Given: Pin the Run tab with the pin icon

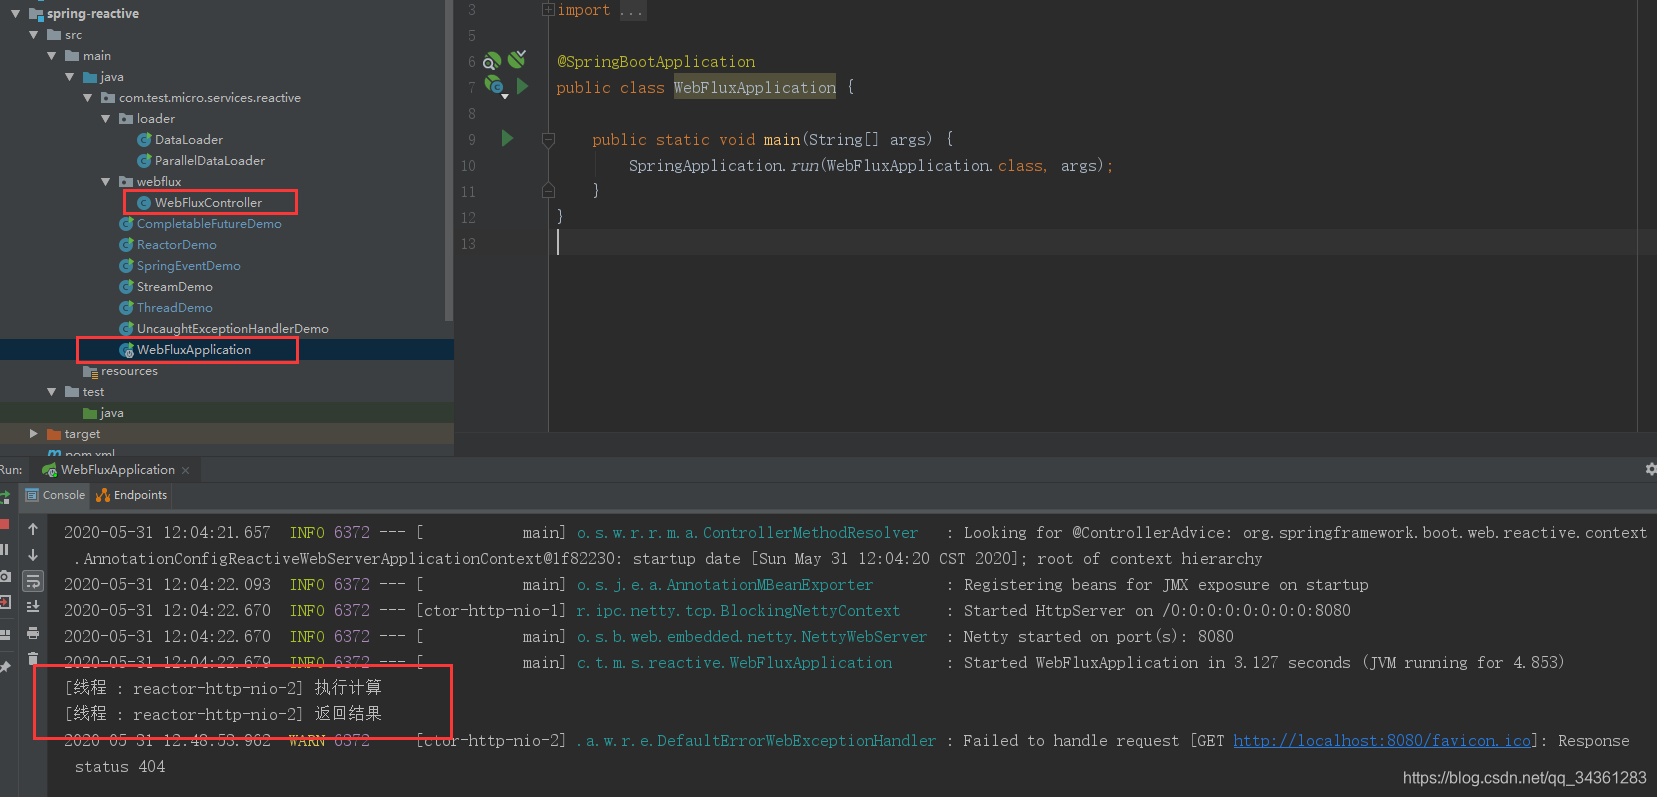Looking at the screenshot, I should click(4, 667).
